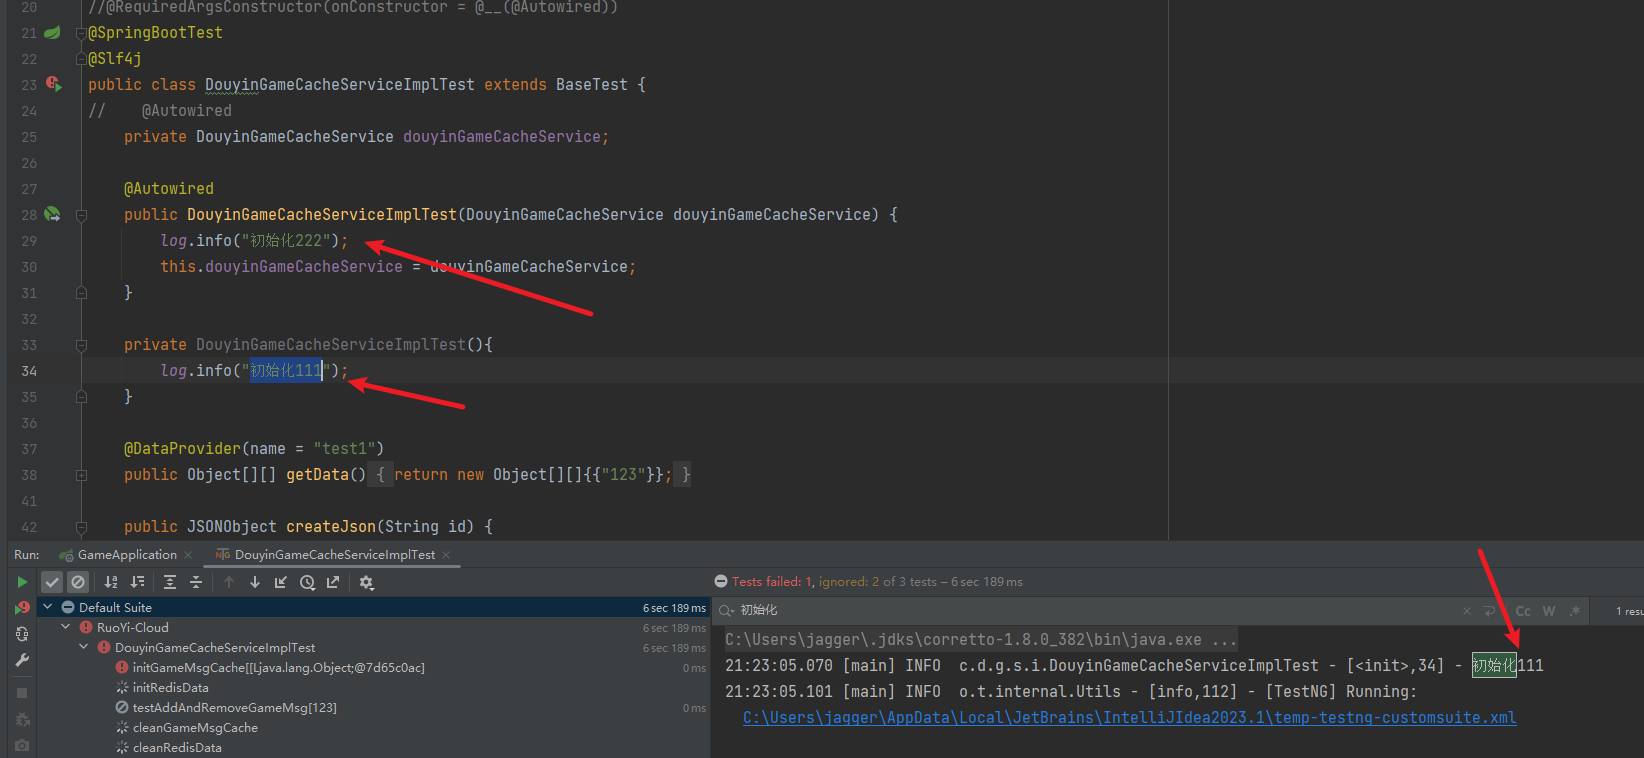Fold the private constructor at line 33
Viewport: 1644px width, 758px height.
(x=81, y=345)
